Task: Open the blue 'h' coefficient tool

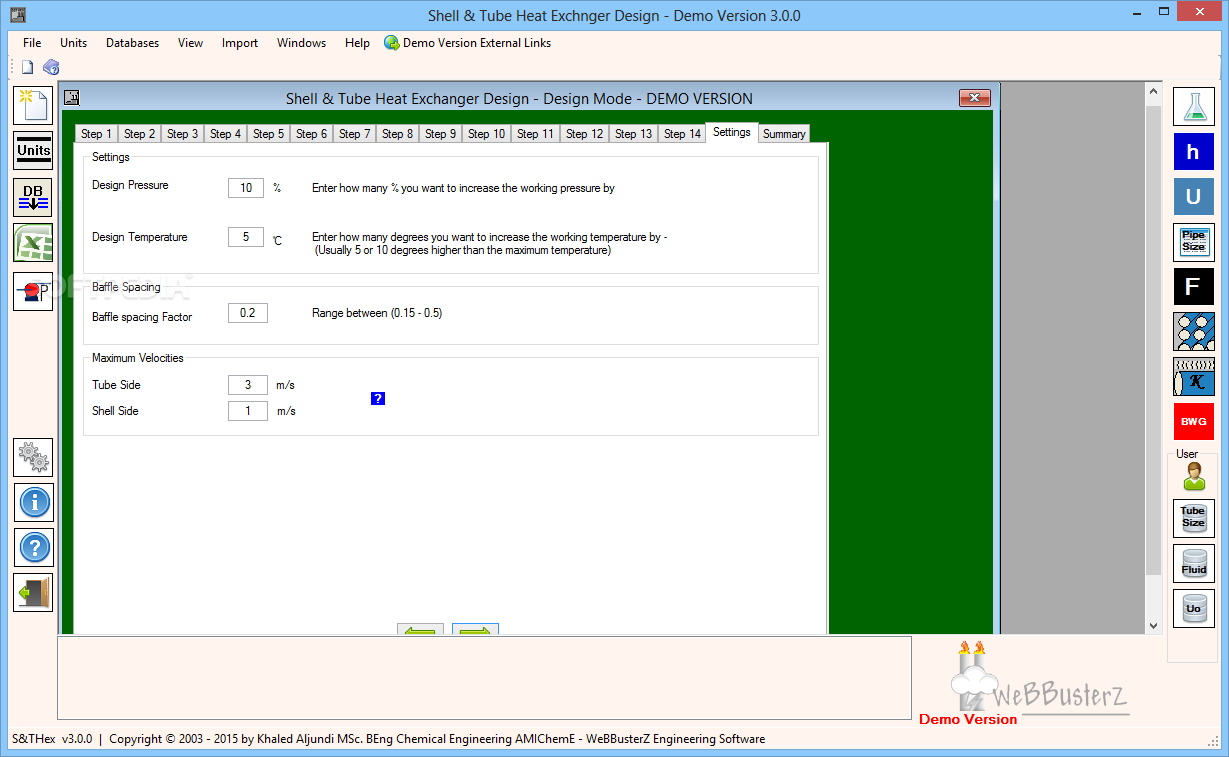Action: [1193, 152]
